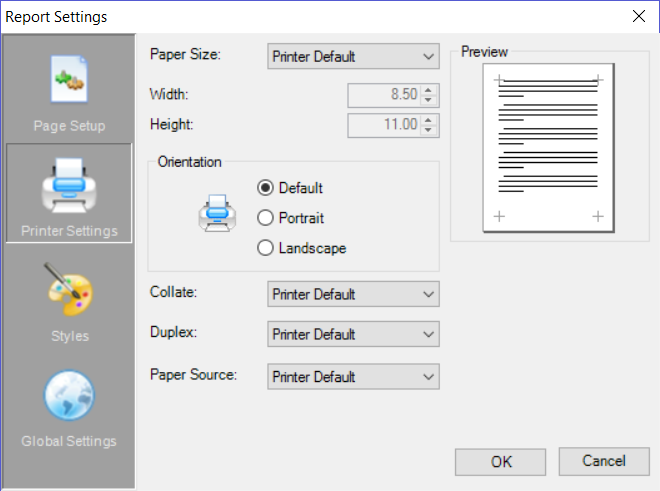Click the Global Settings label in sidebar
Screen dimensions: 660x491
tap(69, 441)
